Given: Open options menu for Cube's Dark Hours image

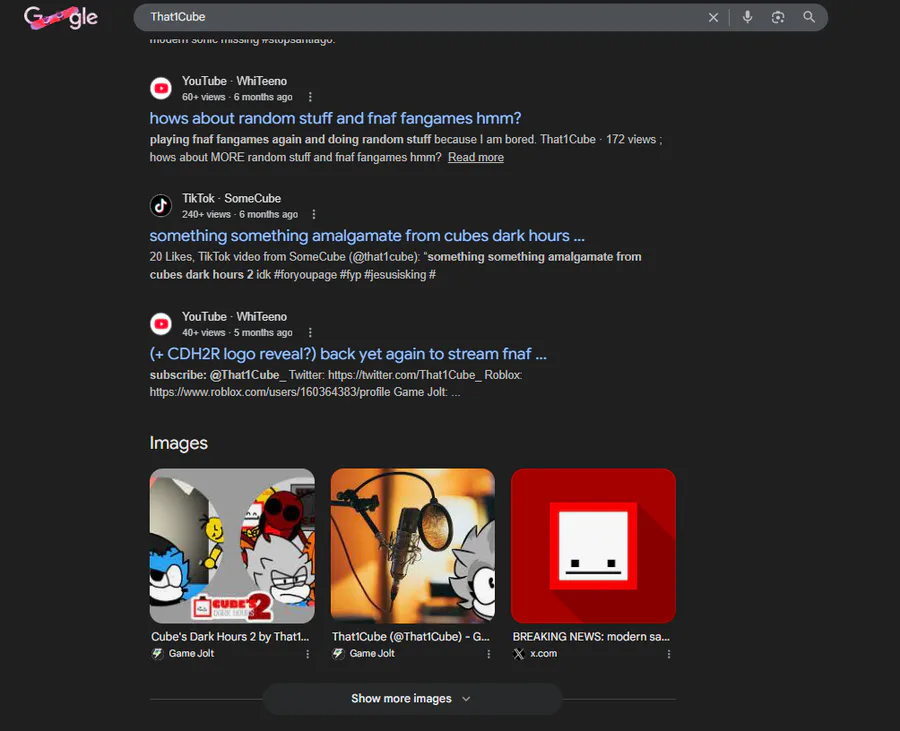Looking at the screenshot, I should pyautogui.click(x=308, y=654).
